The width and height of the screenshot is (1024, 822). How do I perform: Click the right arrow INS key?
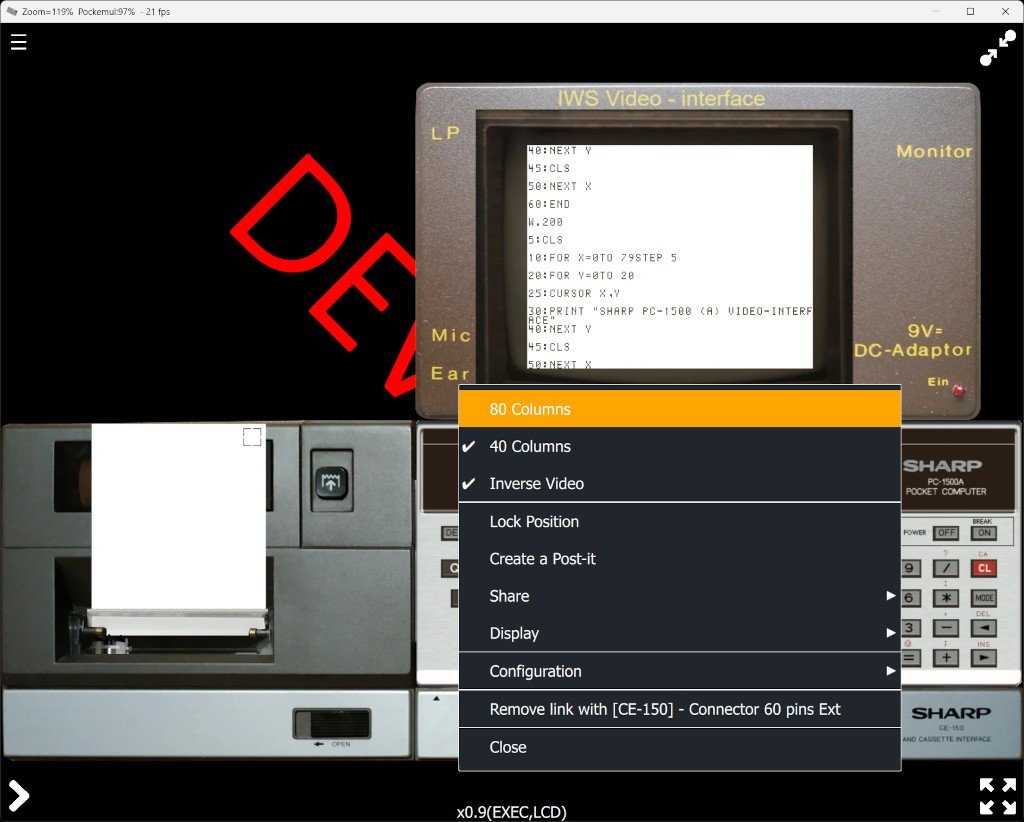click(984, 658)
